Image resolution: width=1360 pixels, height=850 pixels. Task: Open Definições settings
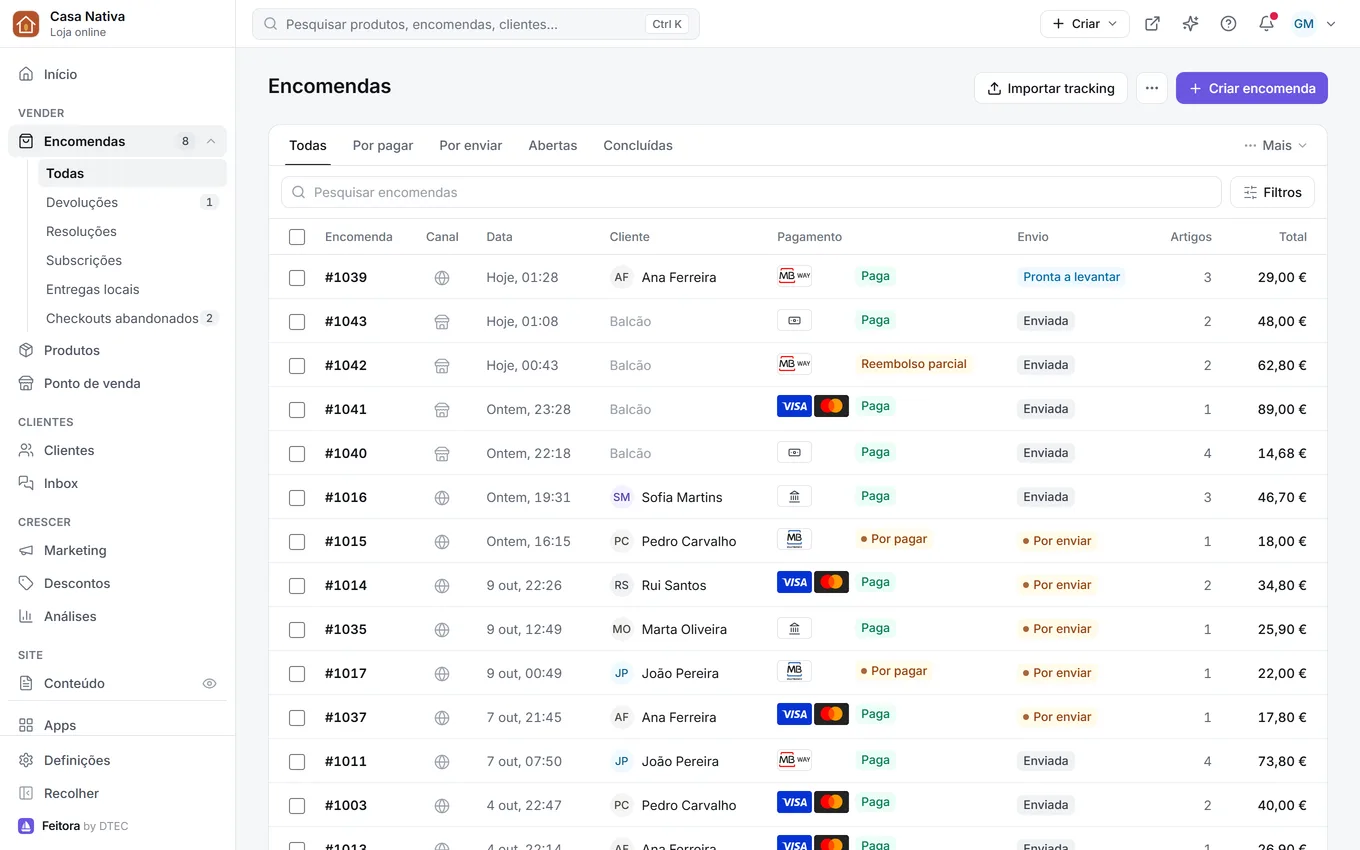click(x=118, y=760)
